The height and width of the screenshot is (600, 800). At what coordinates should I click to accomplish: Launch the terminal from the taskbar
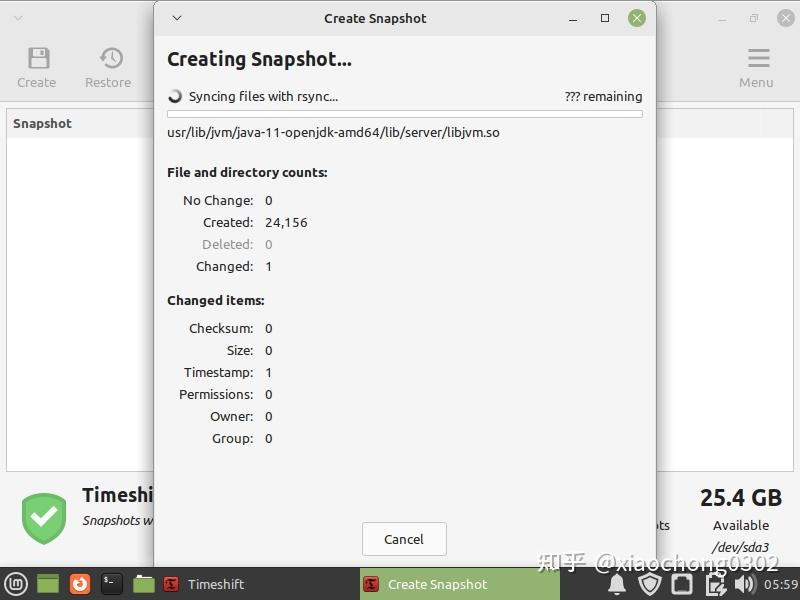click(110, 584)
